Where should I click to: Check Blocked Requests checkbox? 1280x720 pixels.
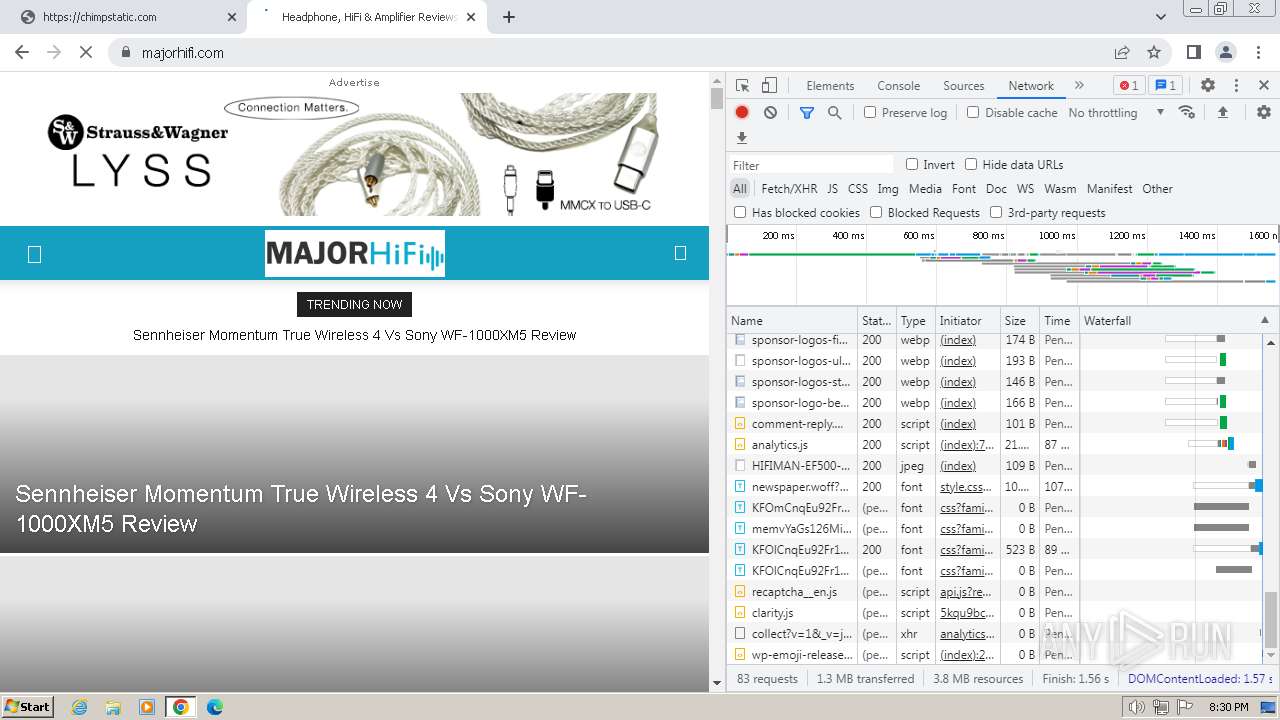pyautogui.click(x=876, y=212)
